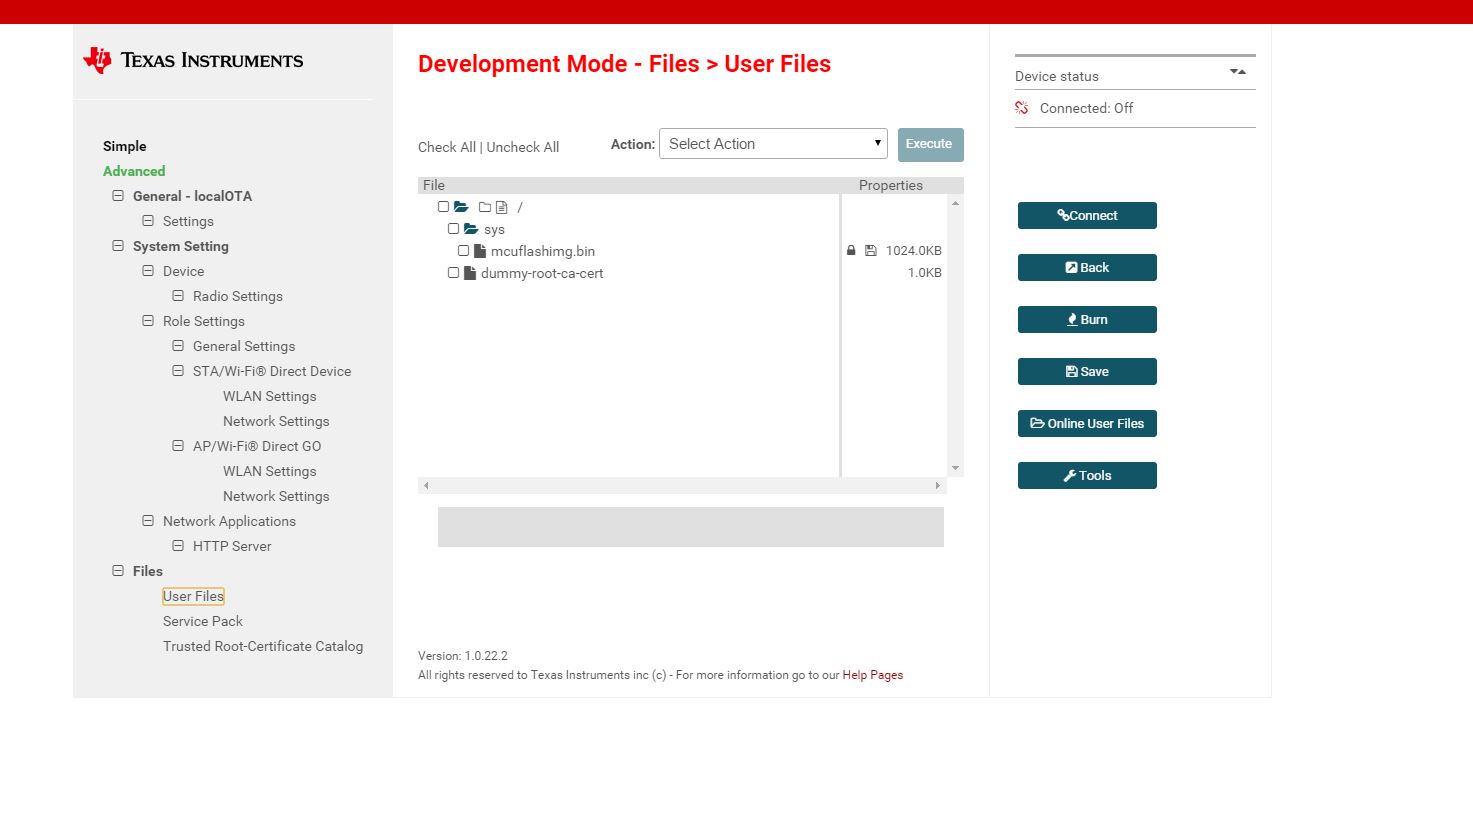Click the Texas Instruments logo
This screenshot has height=825, width=1473.
click(193, 60)
